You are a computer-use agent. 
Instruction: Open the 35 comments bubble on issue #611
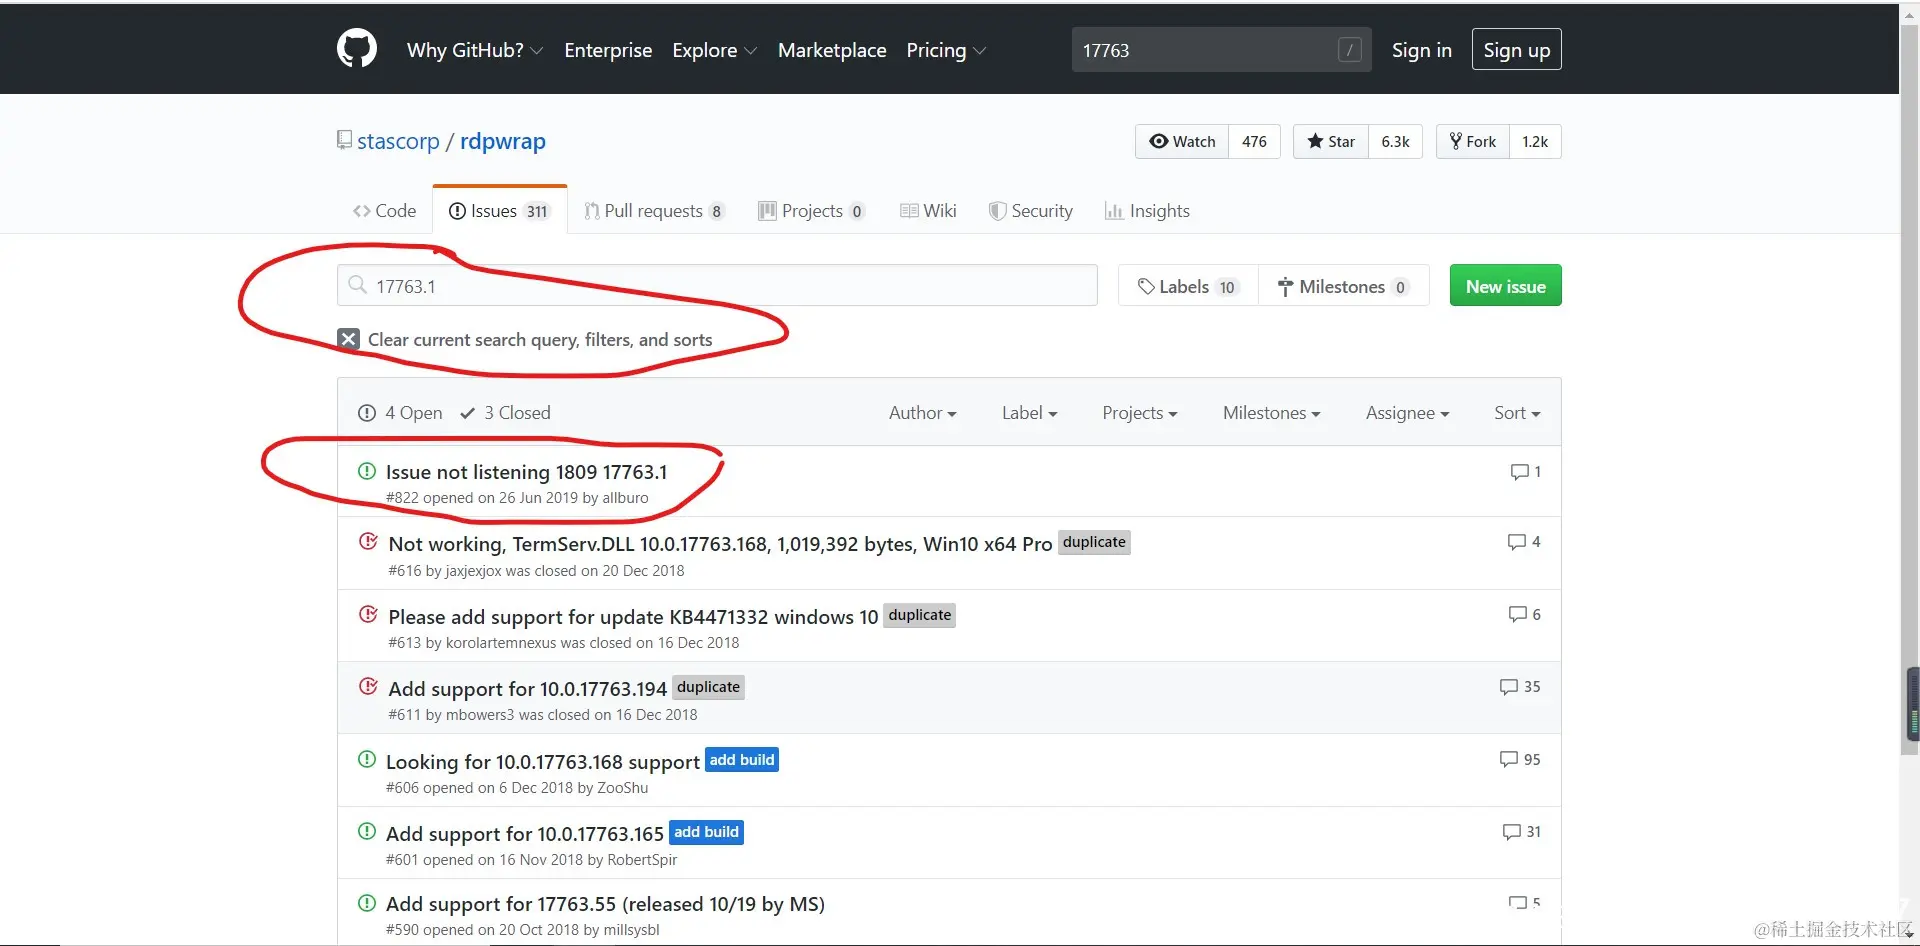(x=1520, y=687)
